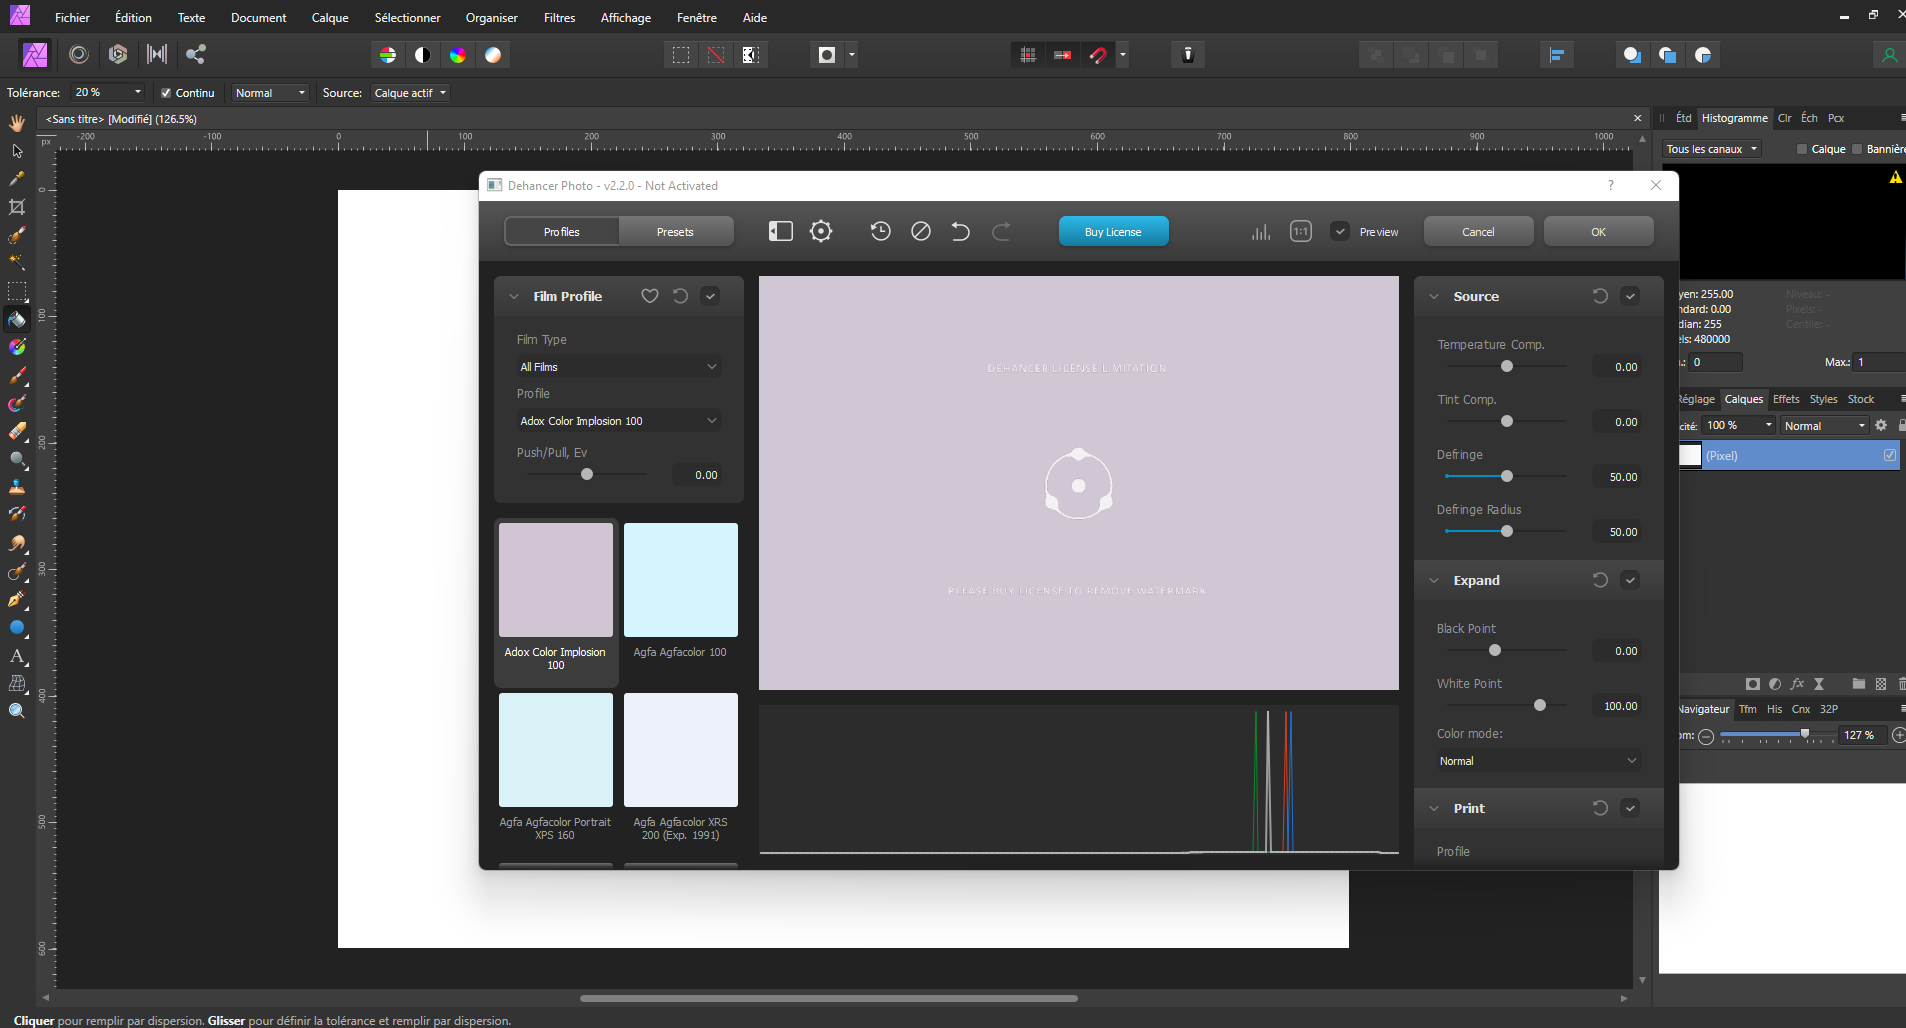Click the undo arrow in Dehancer
The image size is (1906, 1028).
(959, 231)
